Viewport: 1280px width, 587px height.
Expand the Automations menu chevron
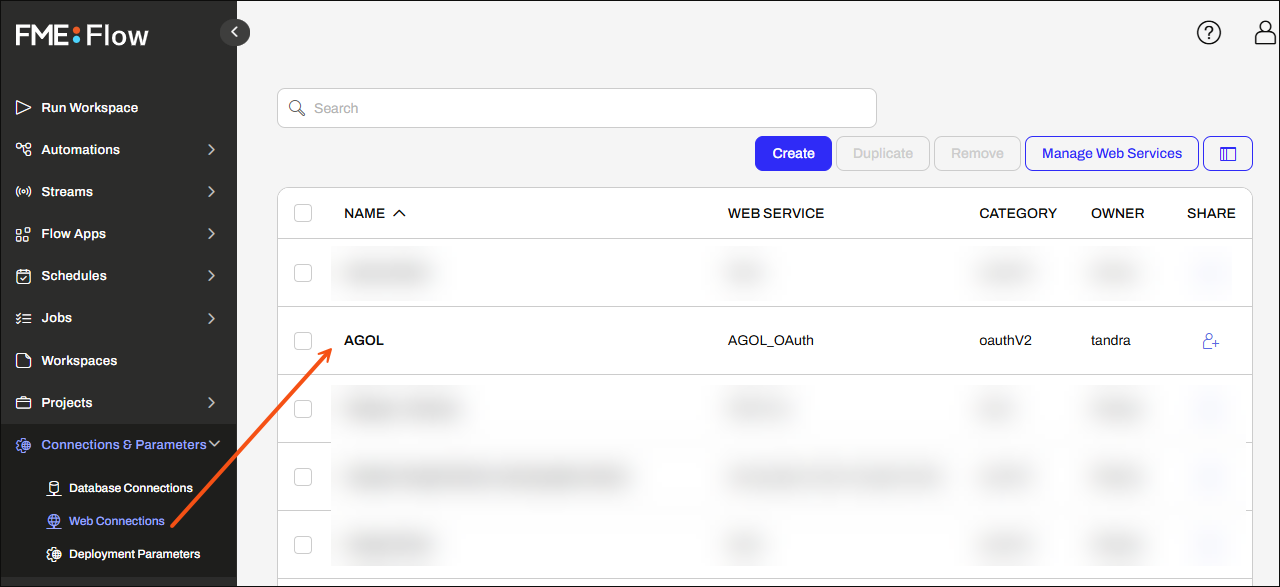tap(211, 149)
